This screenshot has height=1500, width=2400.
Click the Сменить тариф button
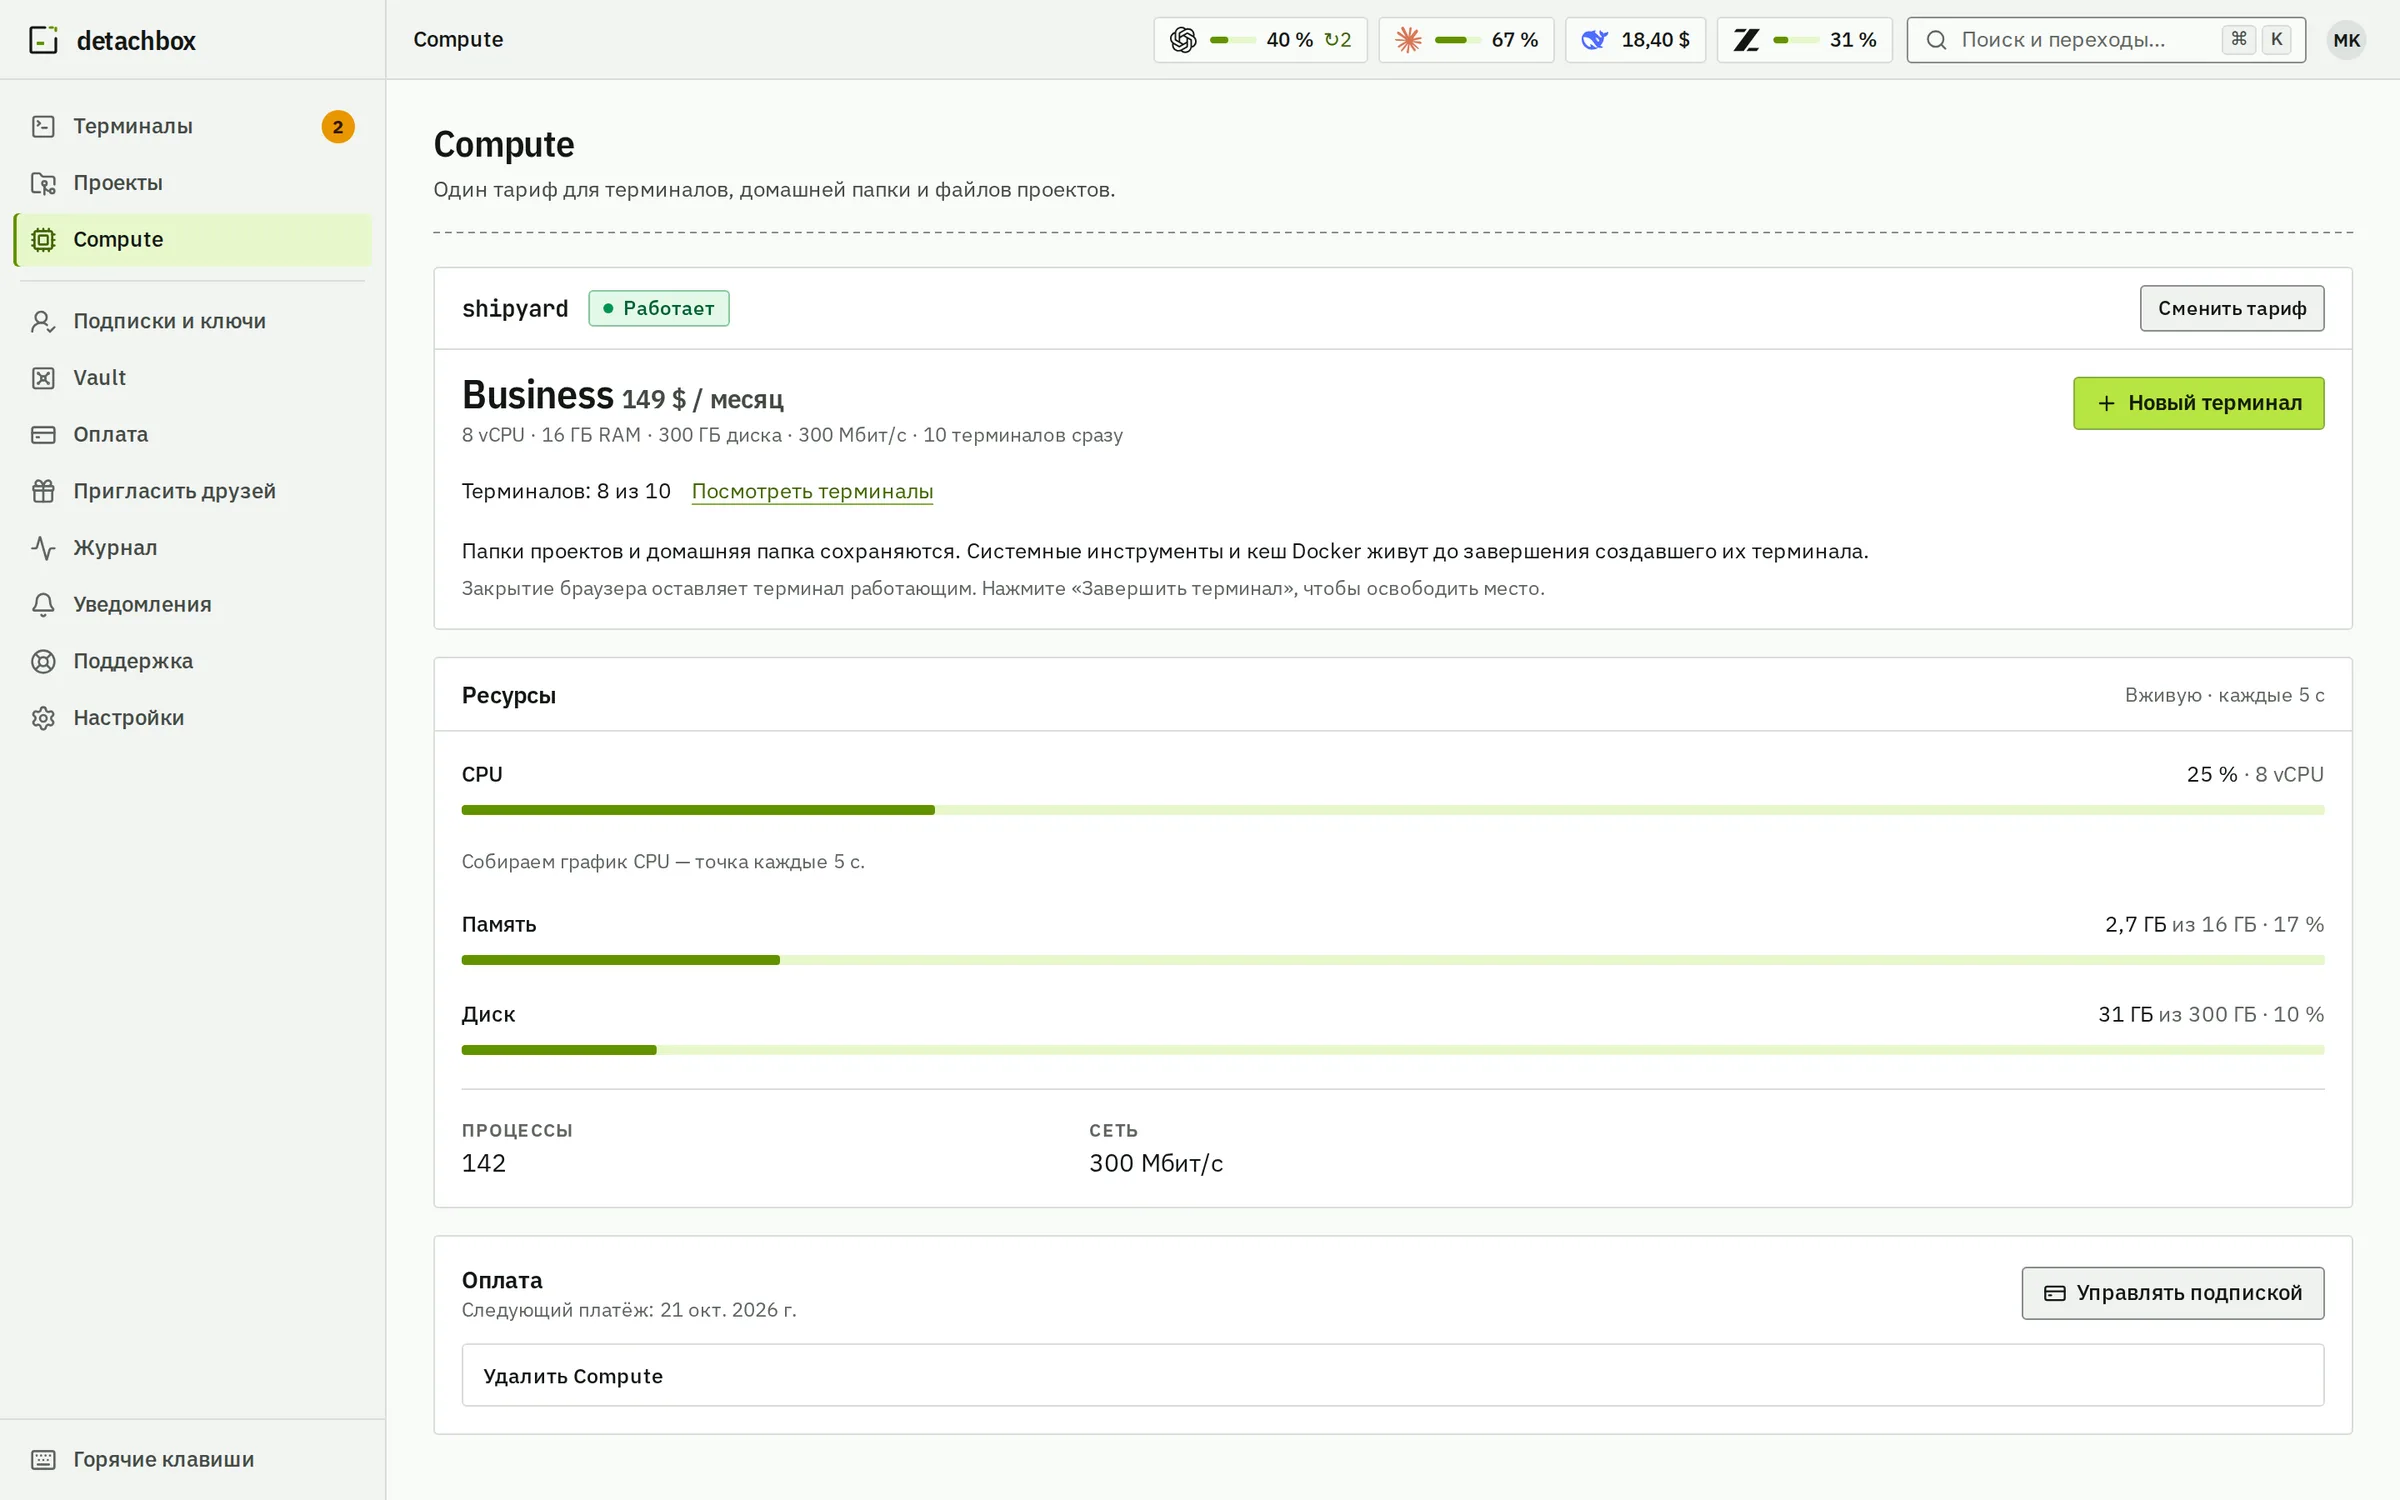pyautogui.click(x=2231, y=308)
